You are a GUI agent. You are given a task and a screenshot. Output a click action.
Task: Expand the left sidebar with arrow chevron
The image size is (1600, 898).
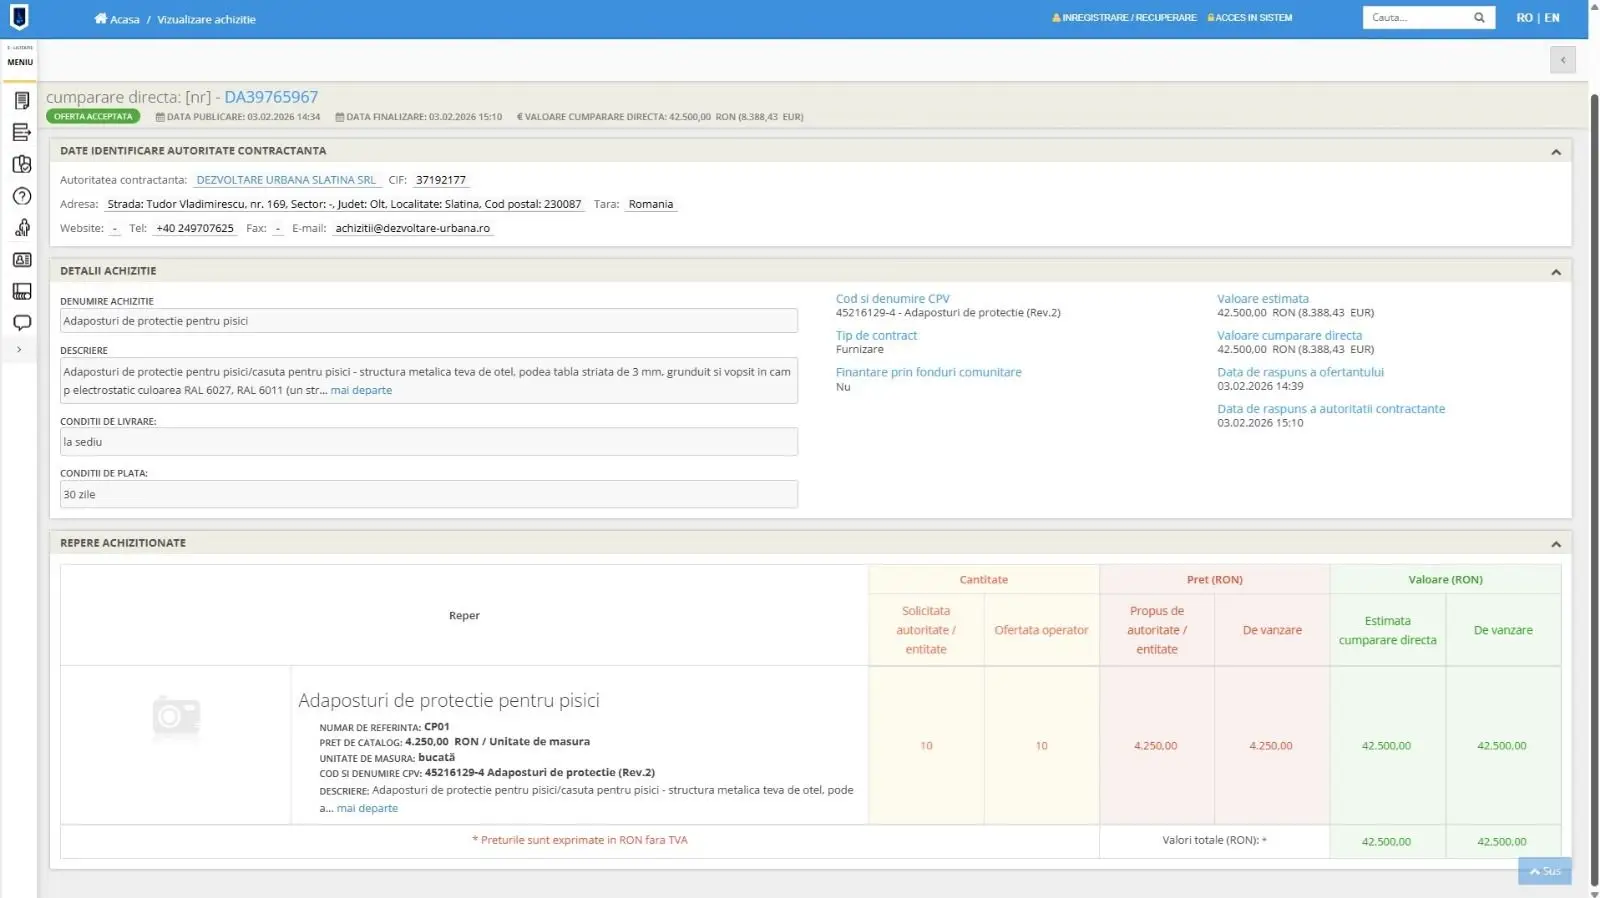[19, 350]
